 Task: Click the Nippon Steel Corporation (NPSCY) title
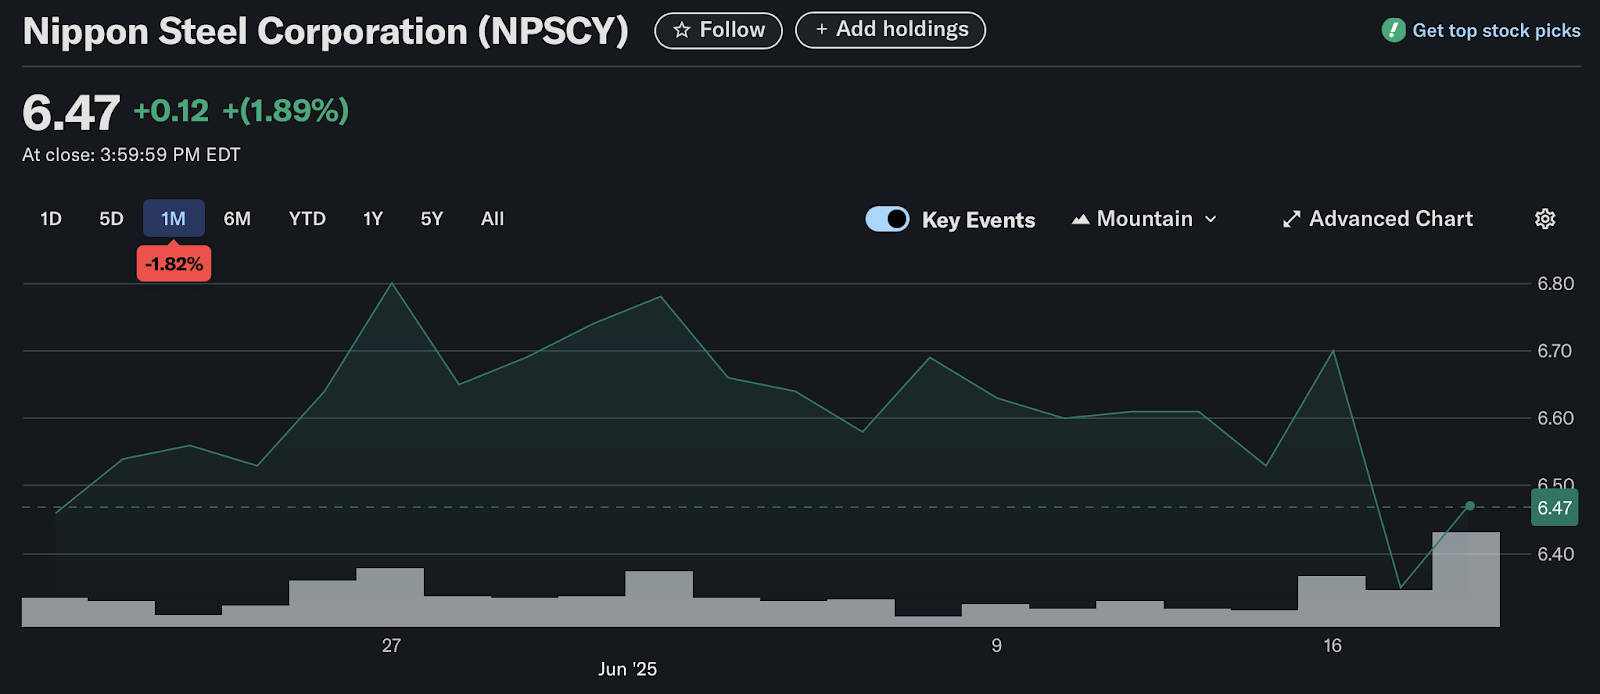tap(326, 31)
